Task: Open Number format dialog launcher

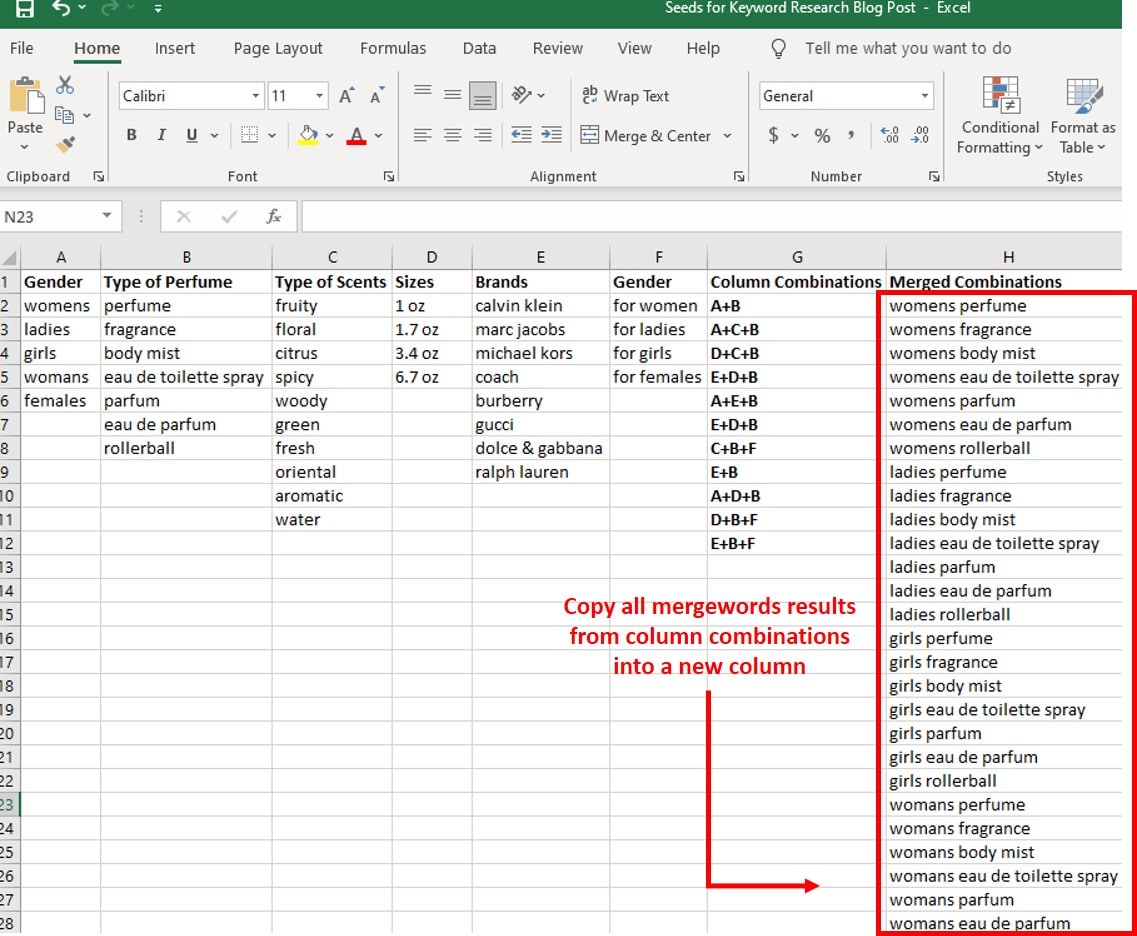Action: (934, 176)
